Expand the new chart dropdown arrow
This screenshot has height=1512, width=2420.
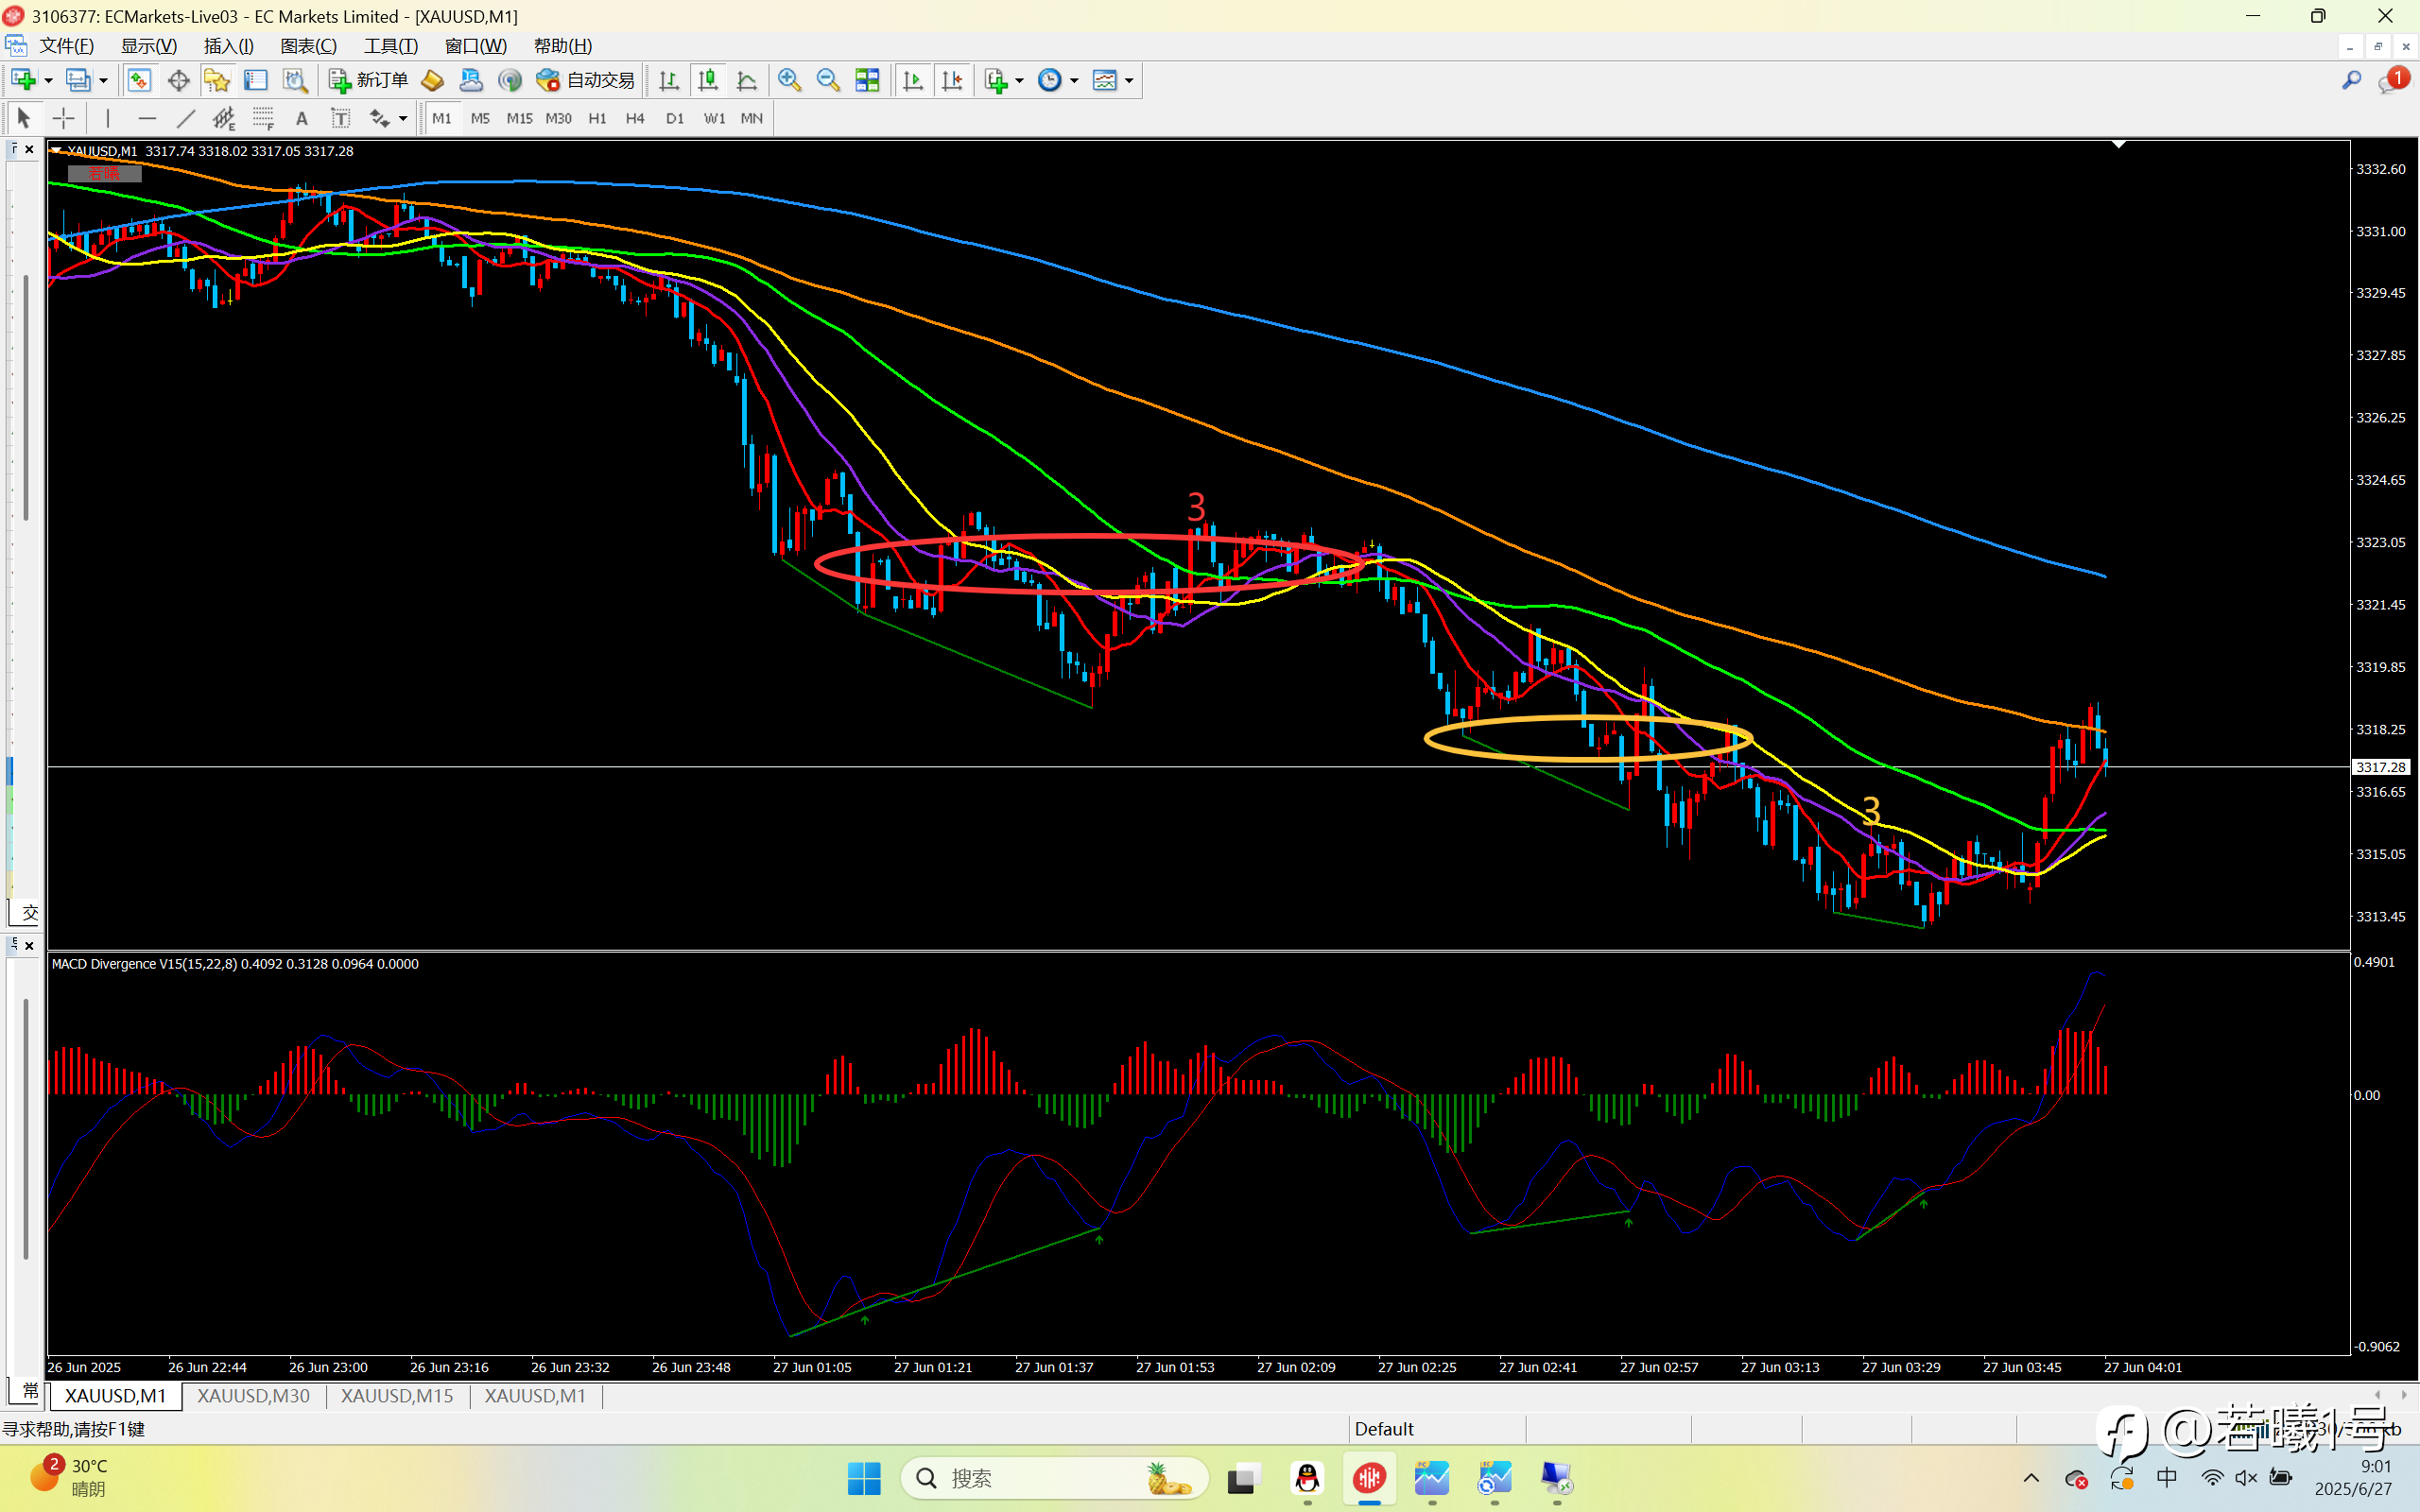(x=47, y=80)
